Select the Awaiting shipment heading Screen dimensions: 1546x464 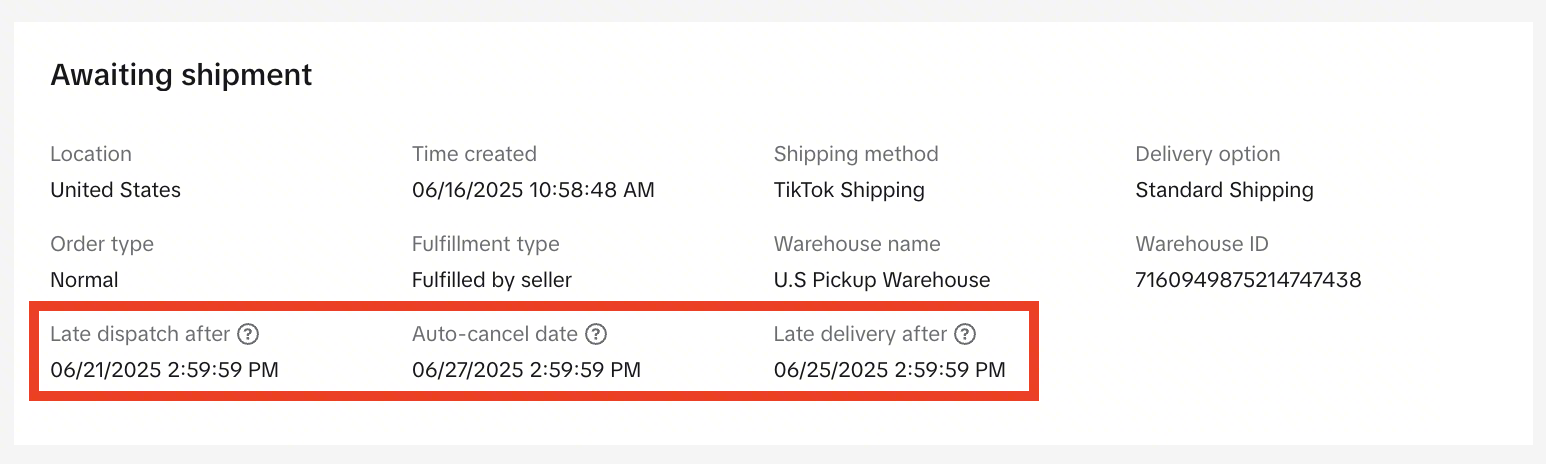(x=181, y=74)
